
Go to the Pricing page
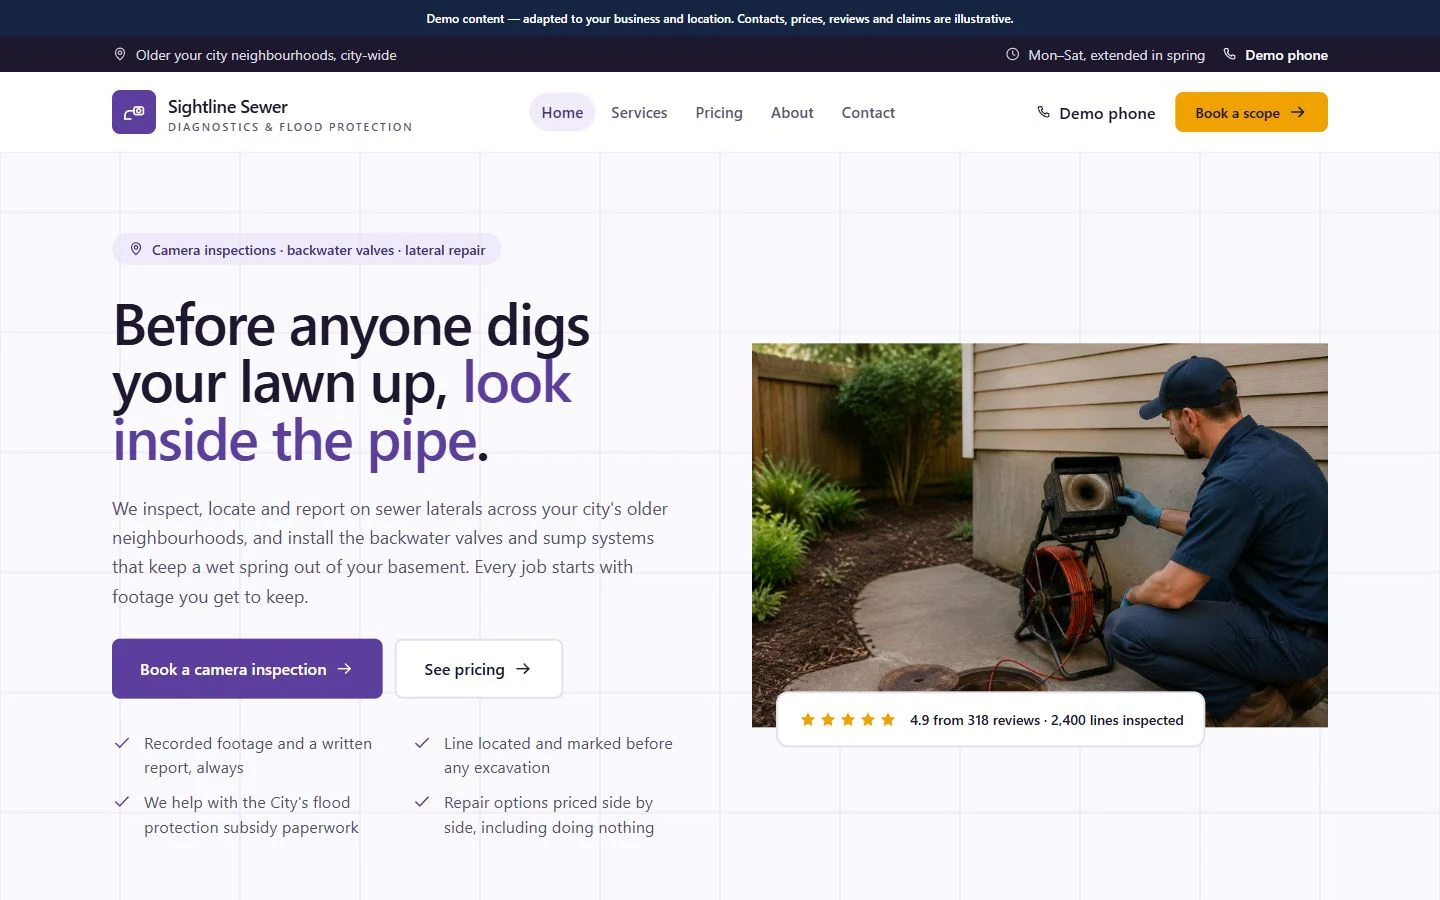click(719, 112)
